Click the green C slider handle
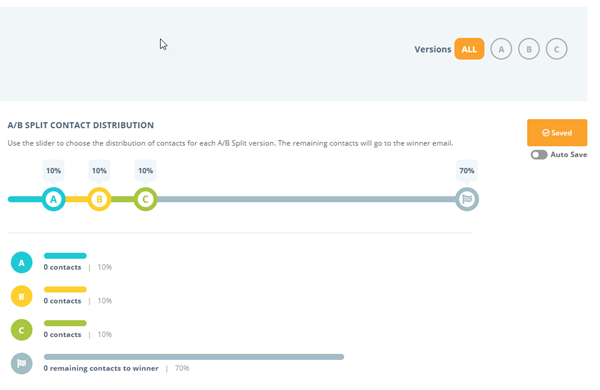The width and height of the screenshot is (600, 390). (x=145, y=199)
